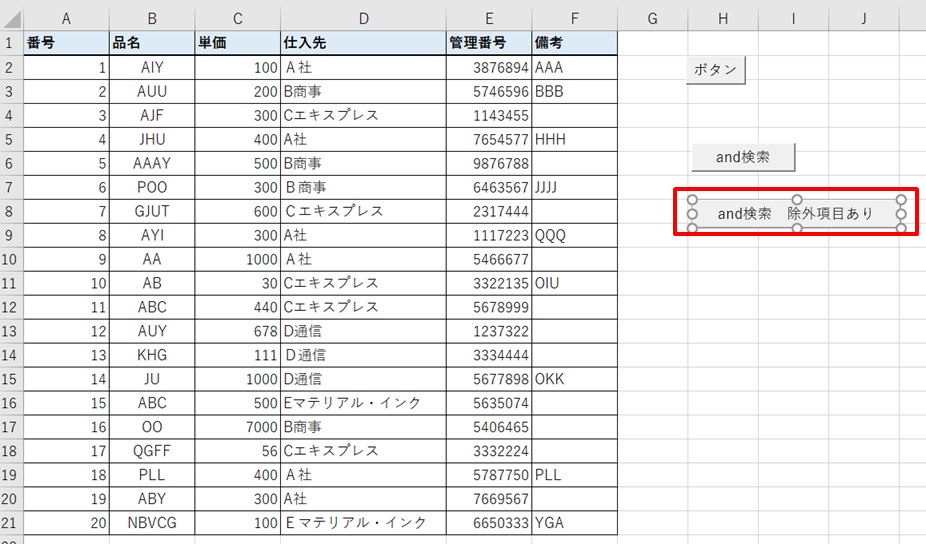Screen dimensions: 926x544
Task: Select column H header
Action: (723, 19)
